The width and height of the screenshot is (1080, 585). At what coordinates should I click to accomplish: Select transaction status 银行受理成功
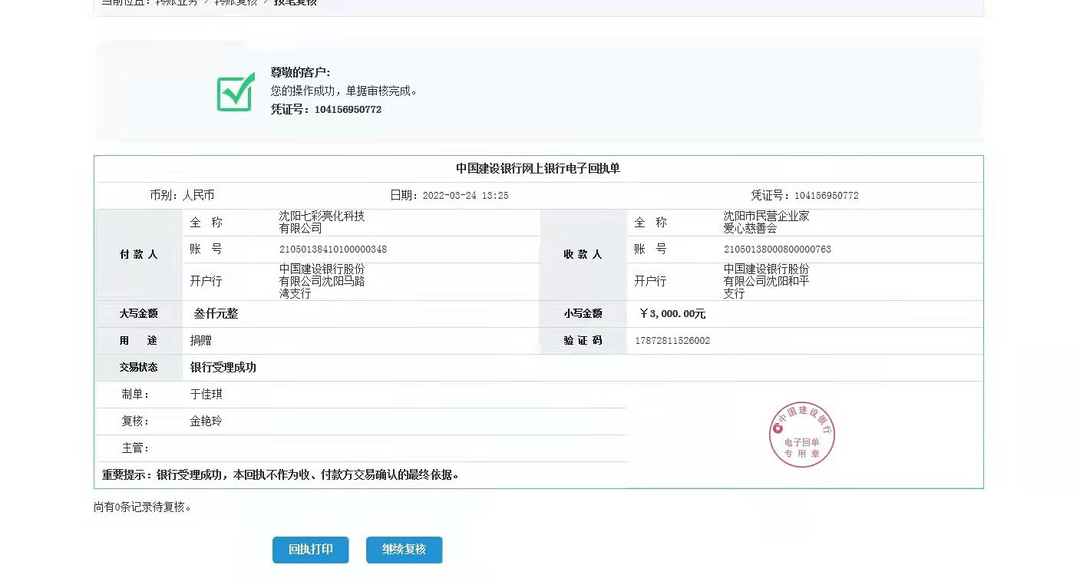click(x=223, y=367)
